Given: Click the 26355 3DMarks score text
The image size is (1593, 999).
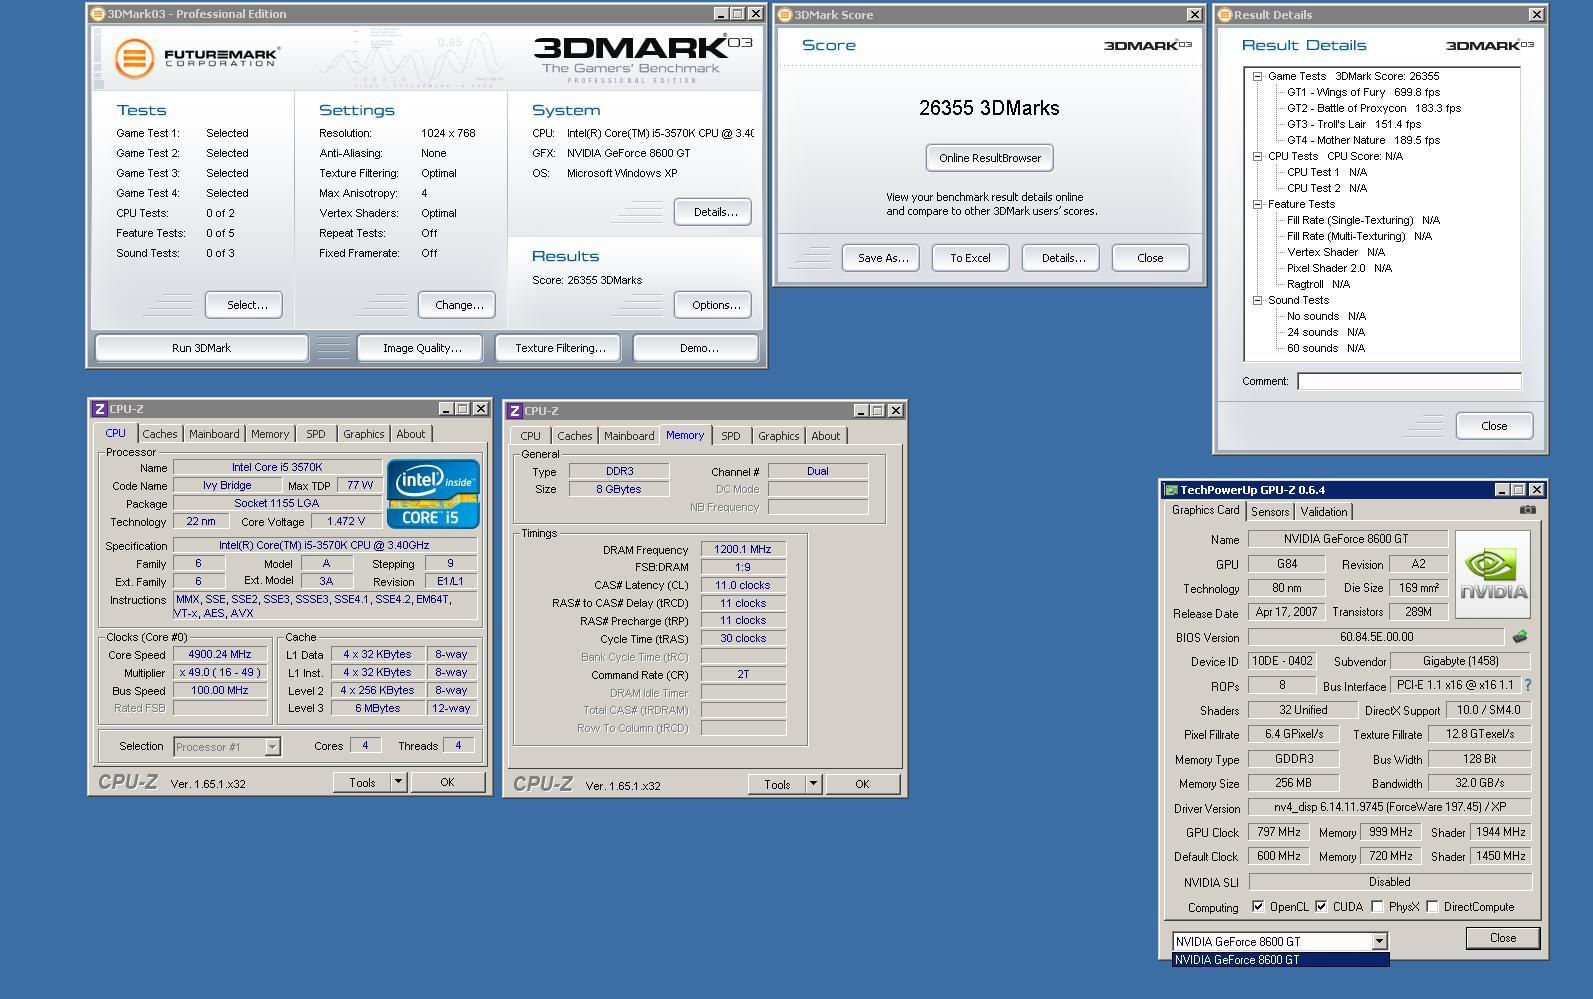Looking at the screenshot, I should [989, 108].
